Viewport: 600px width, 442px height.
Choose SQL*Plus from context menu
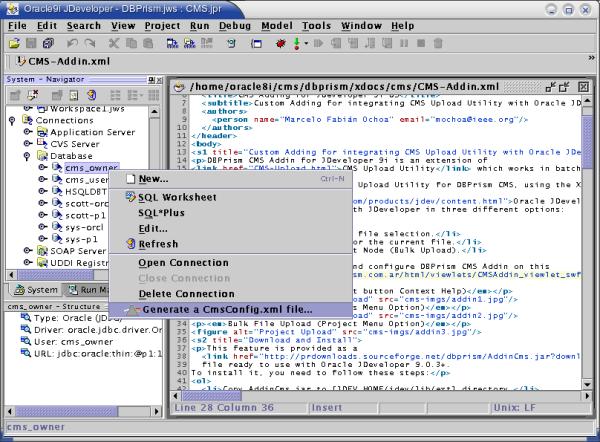(230, 213)
